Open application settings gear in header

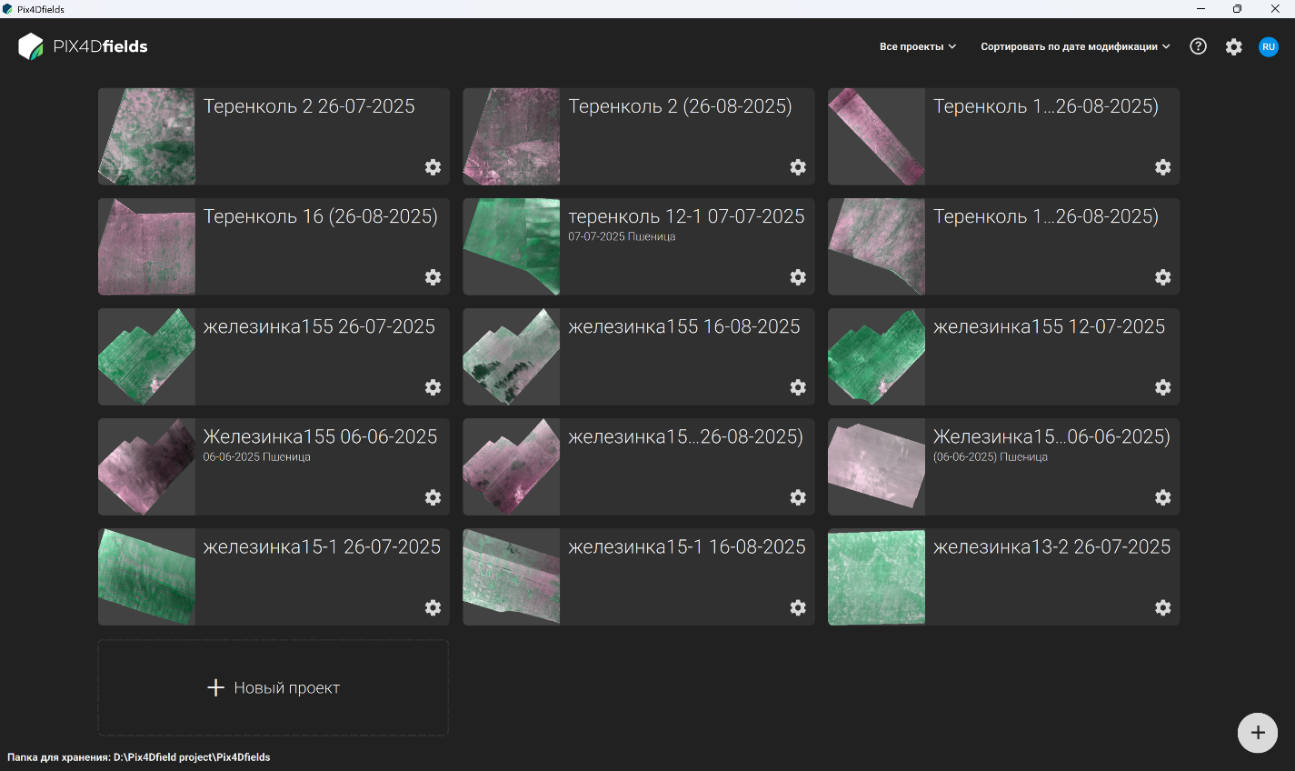tap(1234, 47)
